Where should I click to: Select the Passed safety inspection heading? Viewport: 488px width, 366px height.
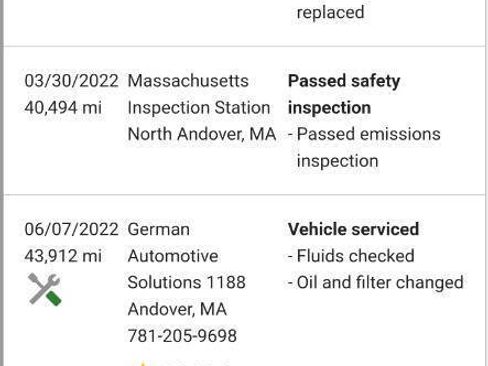344,94
